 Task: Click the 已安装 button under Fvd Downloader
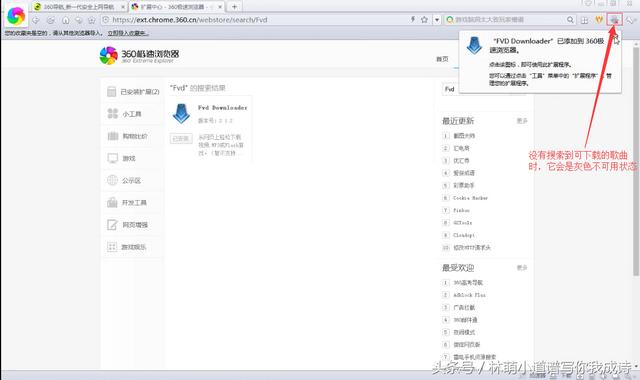pyautogui.click(x=181, y=139)
